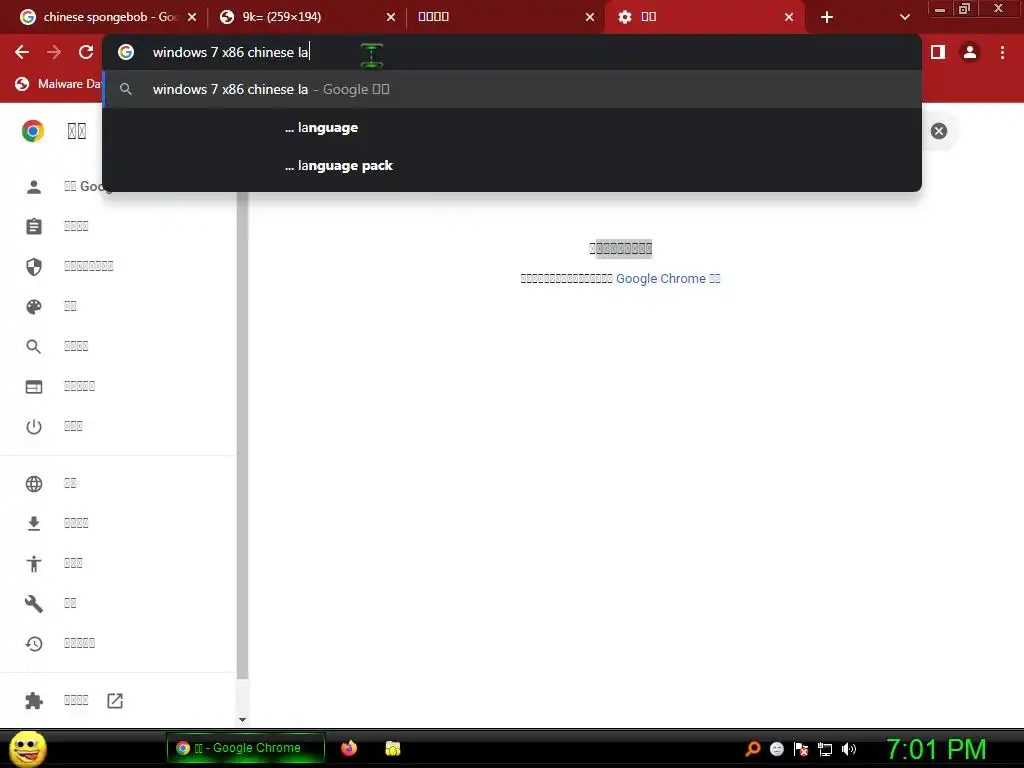Open the extensions puzzle piece entry
This screenshot has height=768, width=1024.
pyautogui.click(x=34, y=701)
